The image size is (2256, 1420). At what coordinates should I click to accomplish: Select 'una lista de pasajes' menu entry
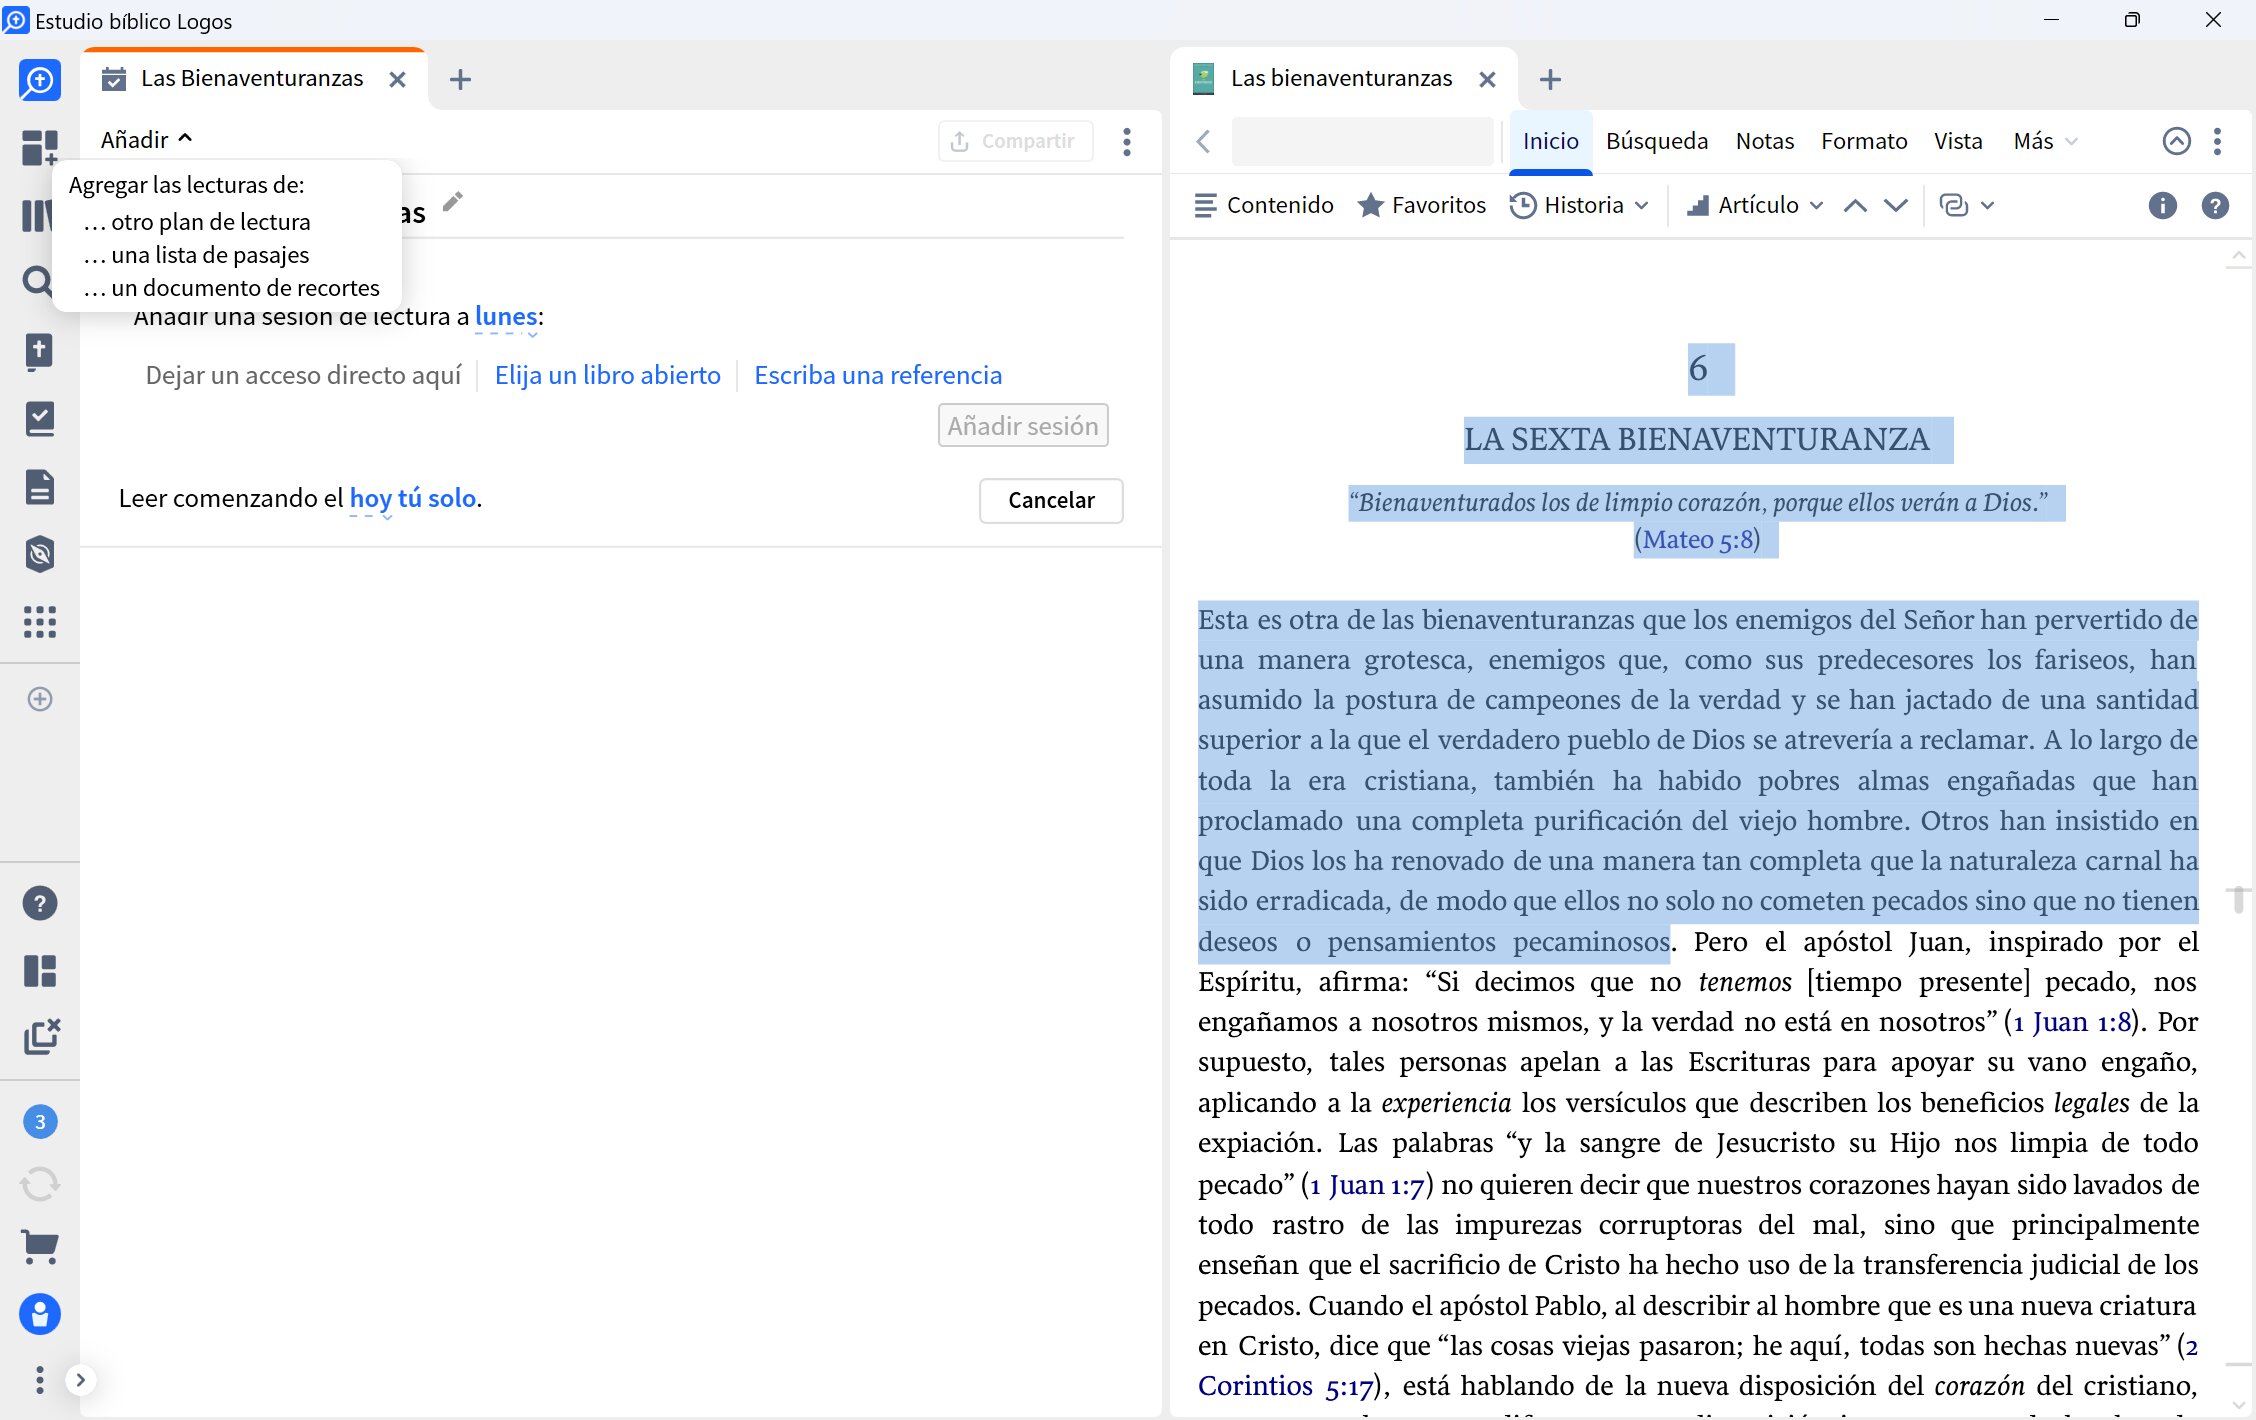point(196,255)
